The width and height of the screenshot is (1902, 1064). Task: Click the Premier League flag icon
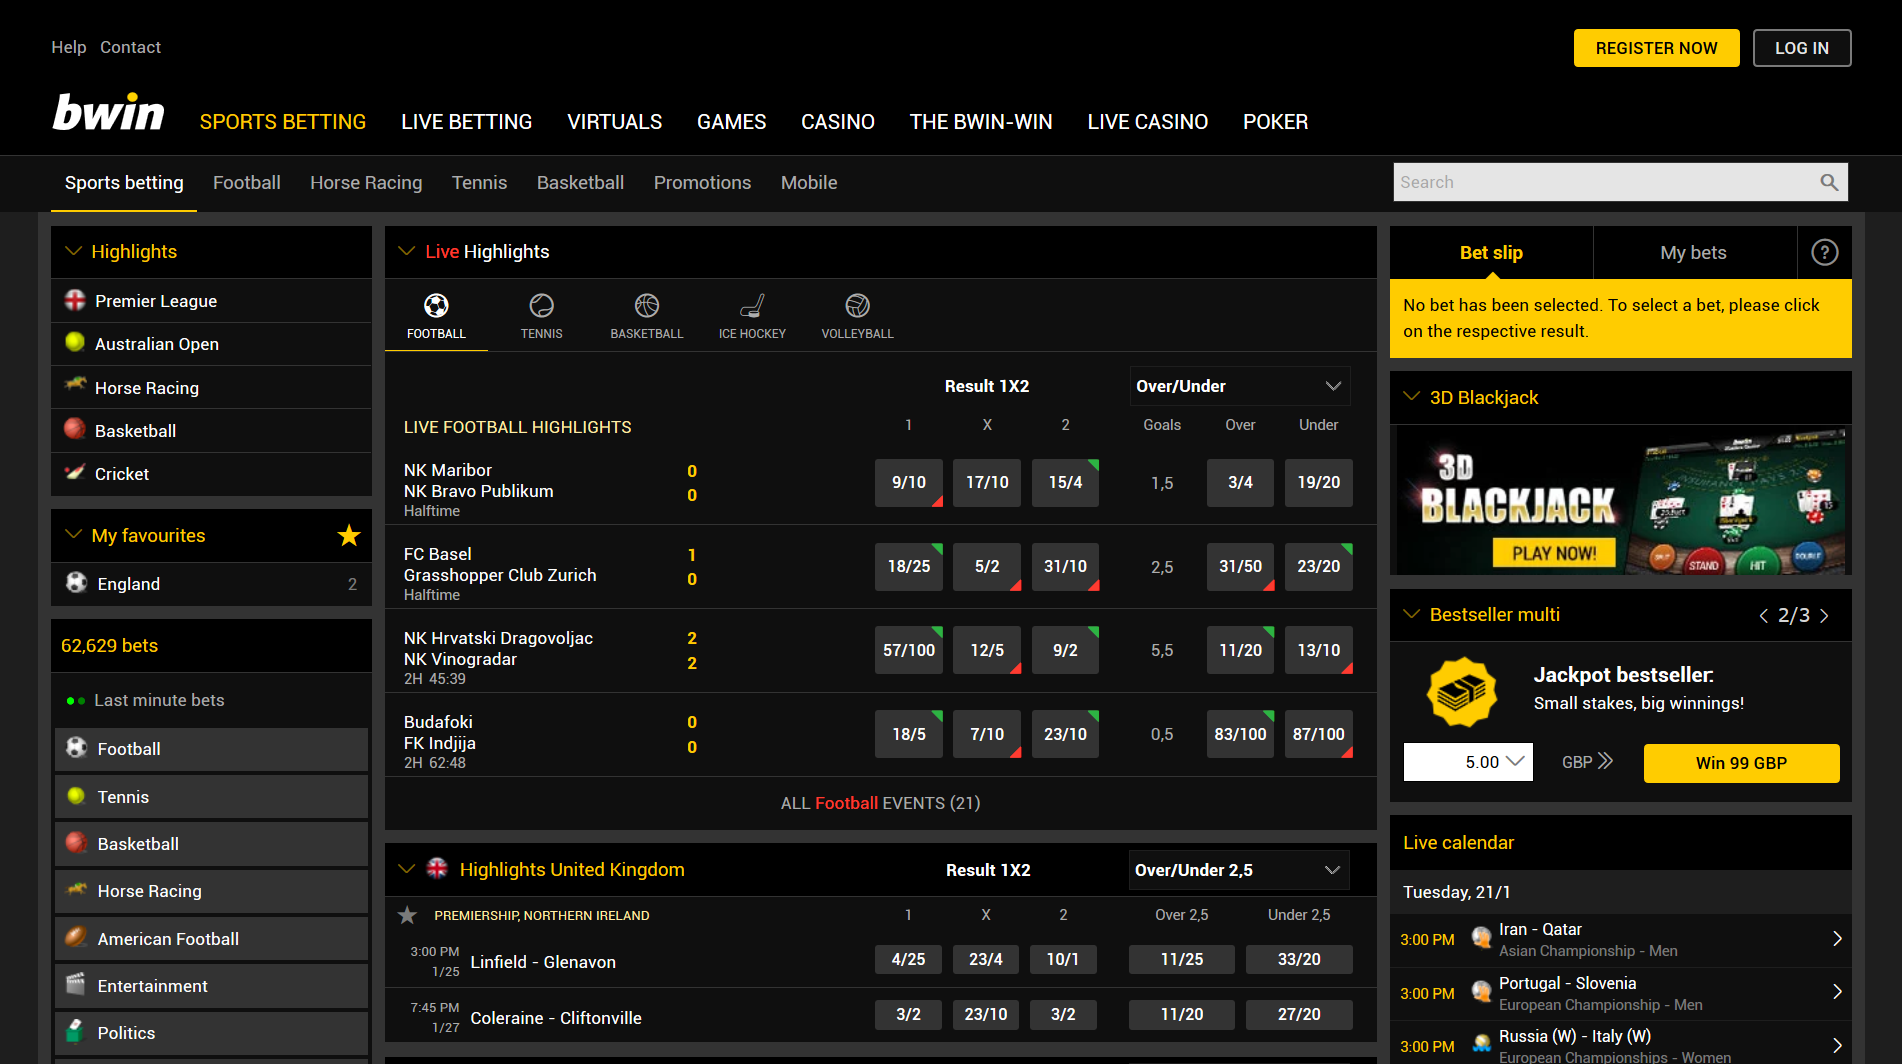coord(75,300)
